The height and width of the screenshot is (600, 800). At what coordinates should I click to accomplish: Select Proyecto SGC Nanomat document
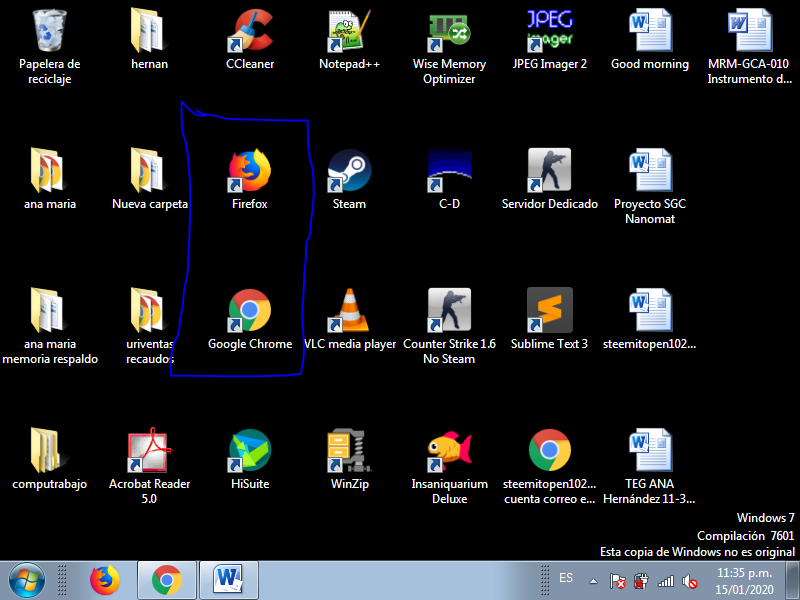(x=649, y=171)
